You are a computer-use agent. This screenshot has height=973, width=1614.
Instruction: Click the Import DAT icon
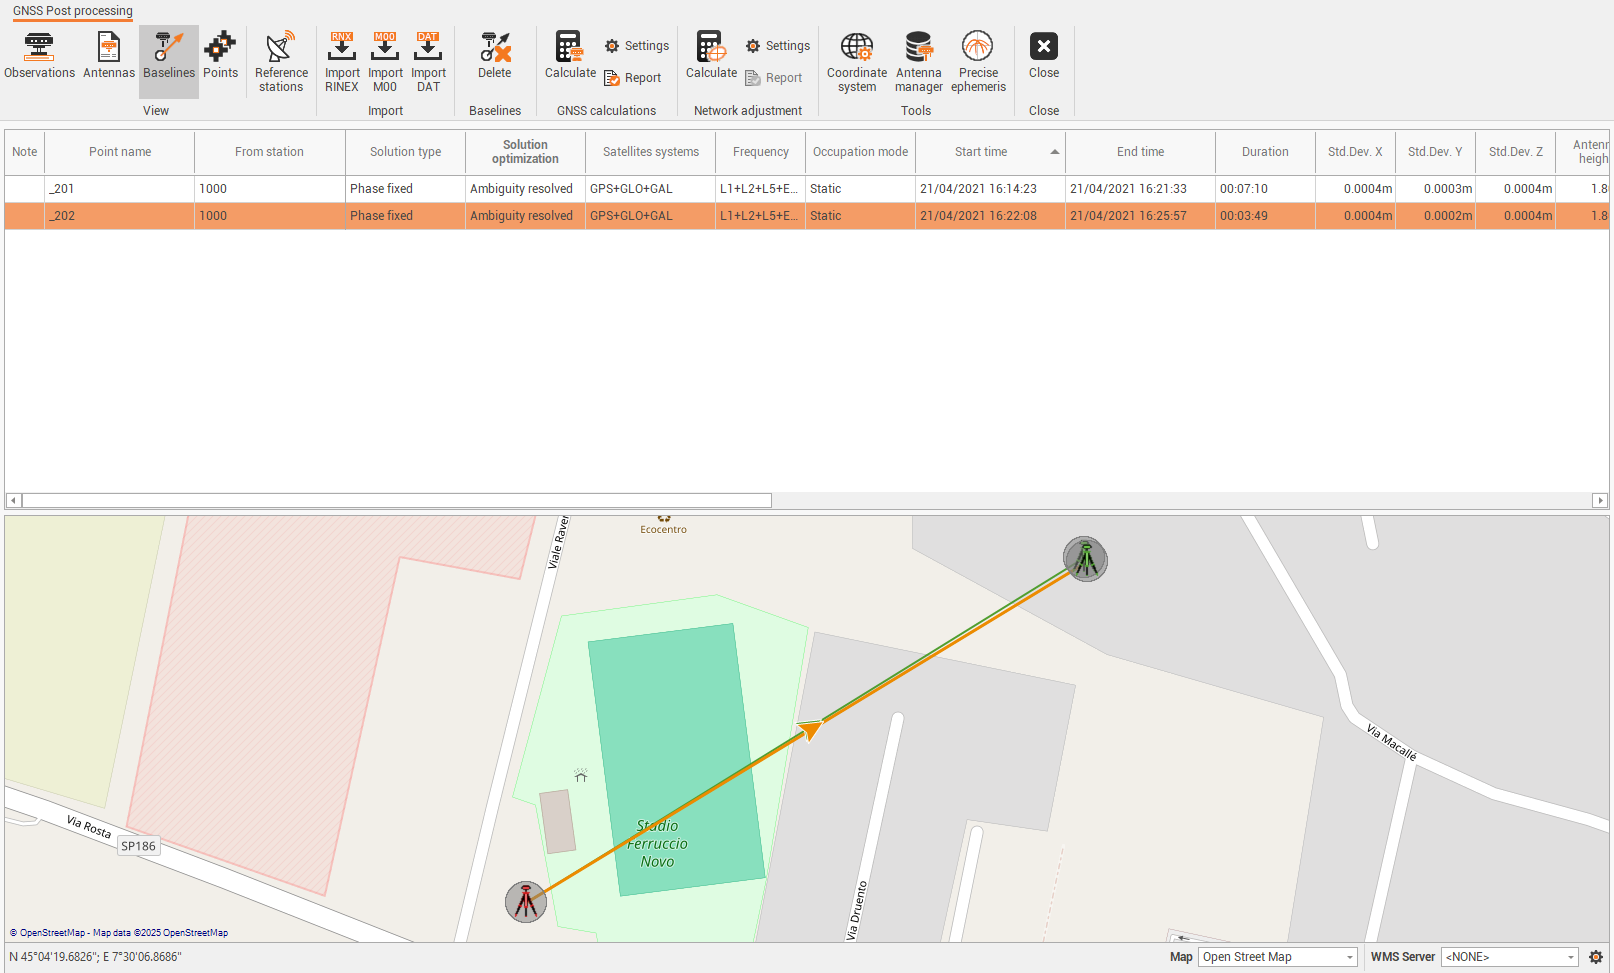coord(428,62)
